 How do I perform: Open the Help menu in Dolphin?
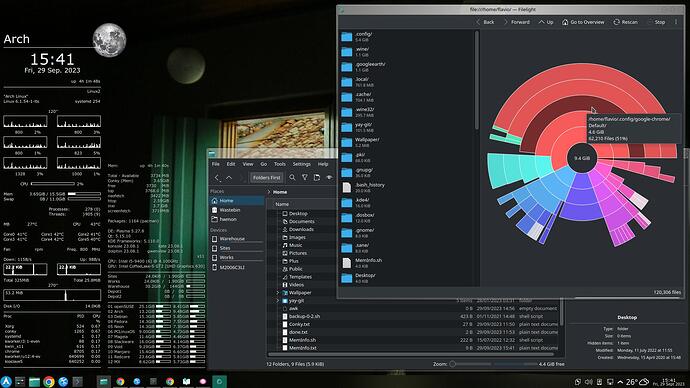[323, 164]
